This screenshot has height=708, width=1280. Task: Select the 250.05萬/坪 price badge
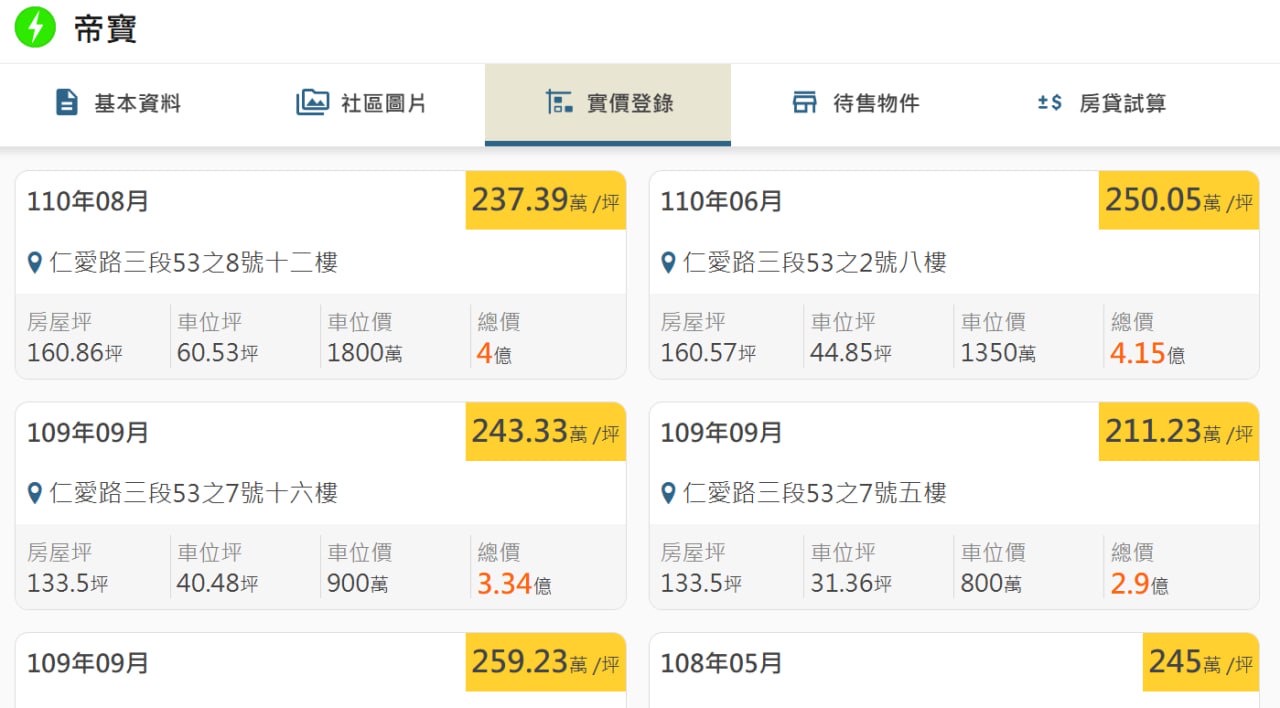[1178, 201]
